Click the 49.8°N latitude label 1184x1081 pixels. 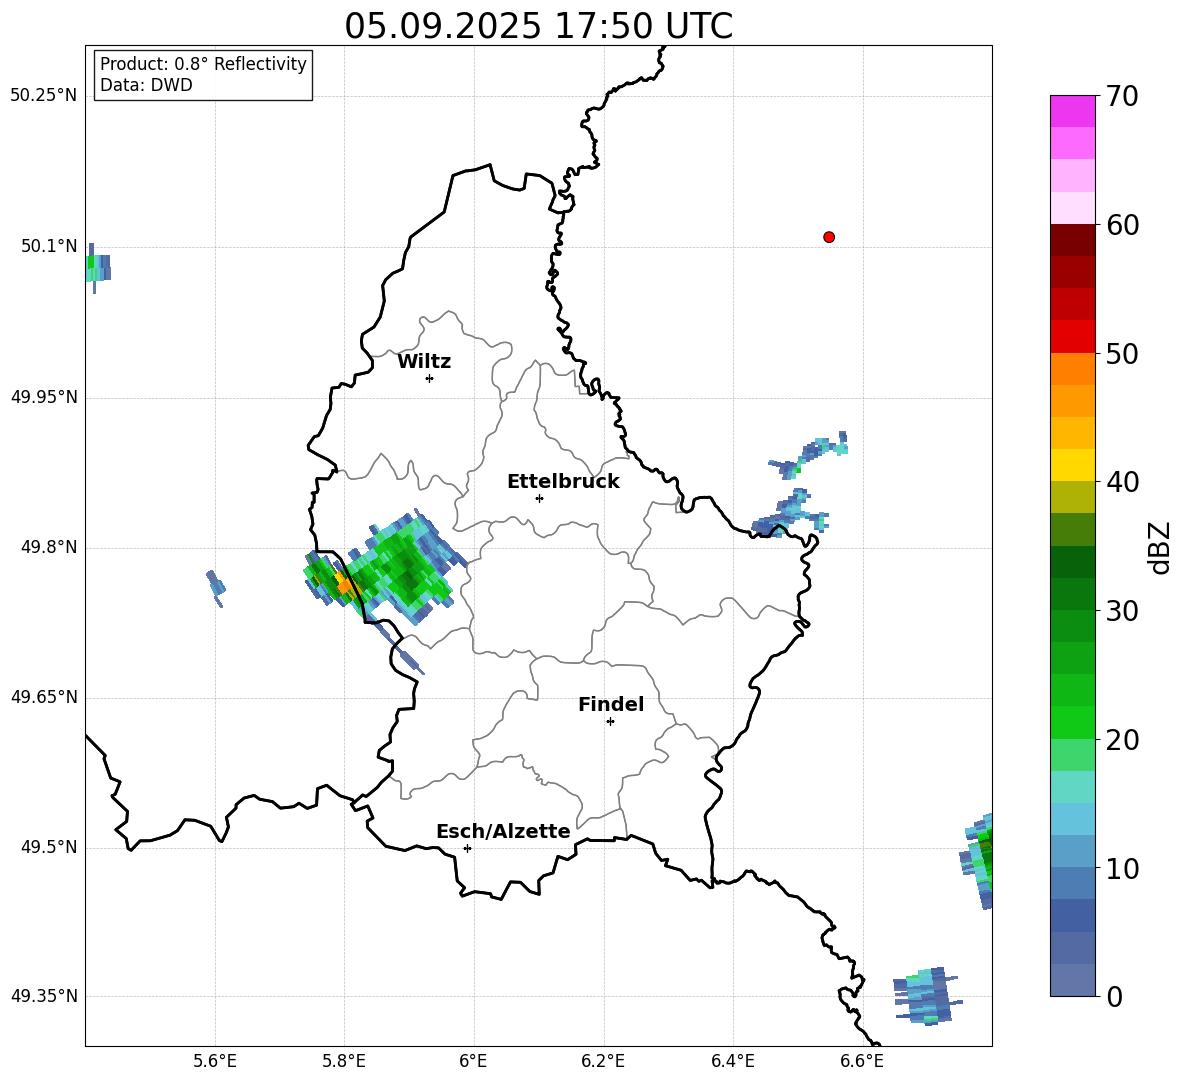click(48, 547)
